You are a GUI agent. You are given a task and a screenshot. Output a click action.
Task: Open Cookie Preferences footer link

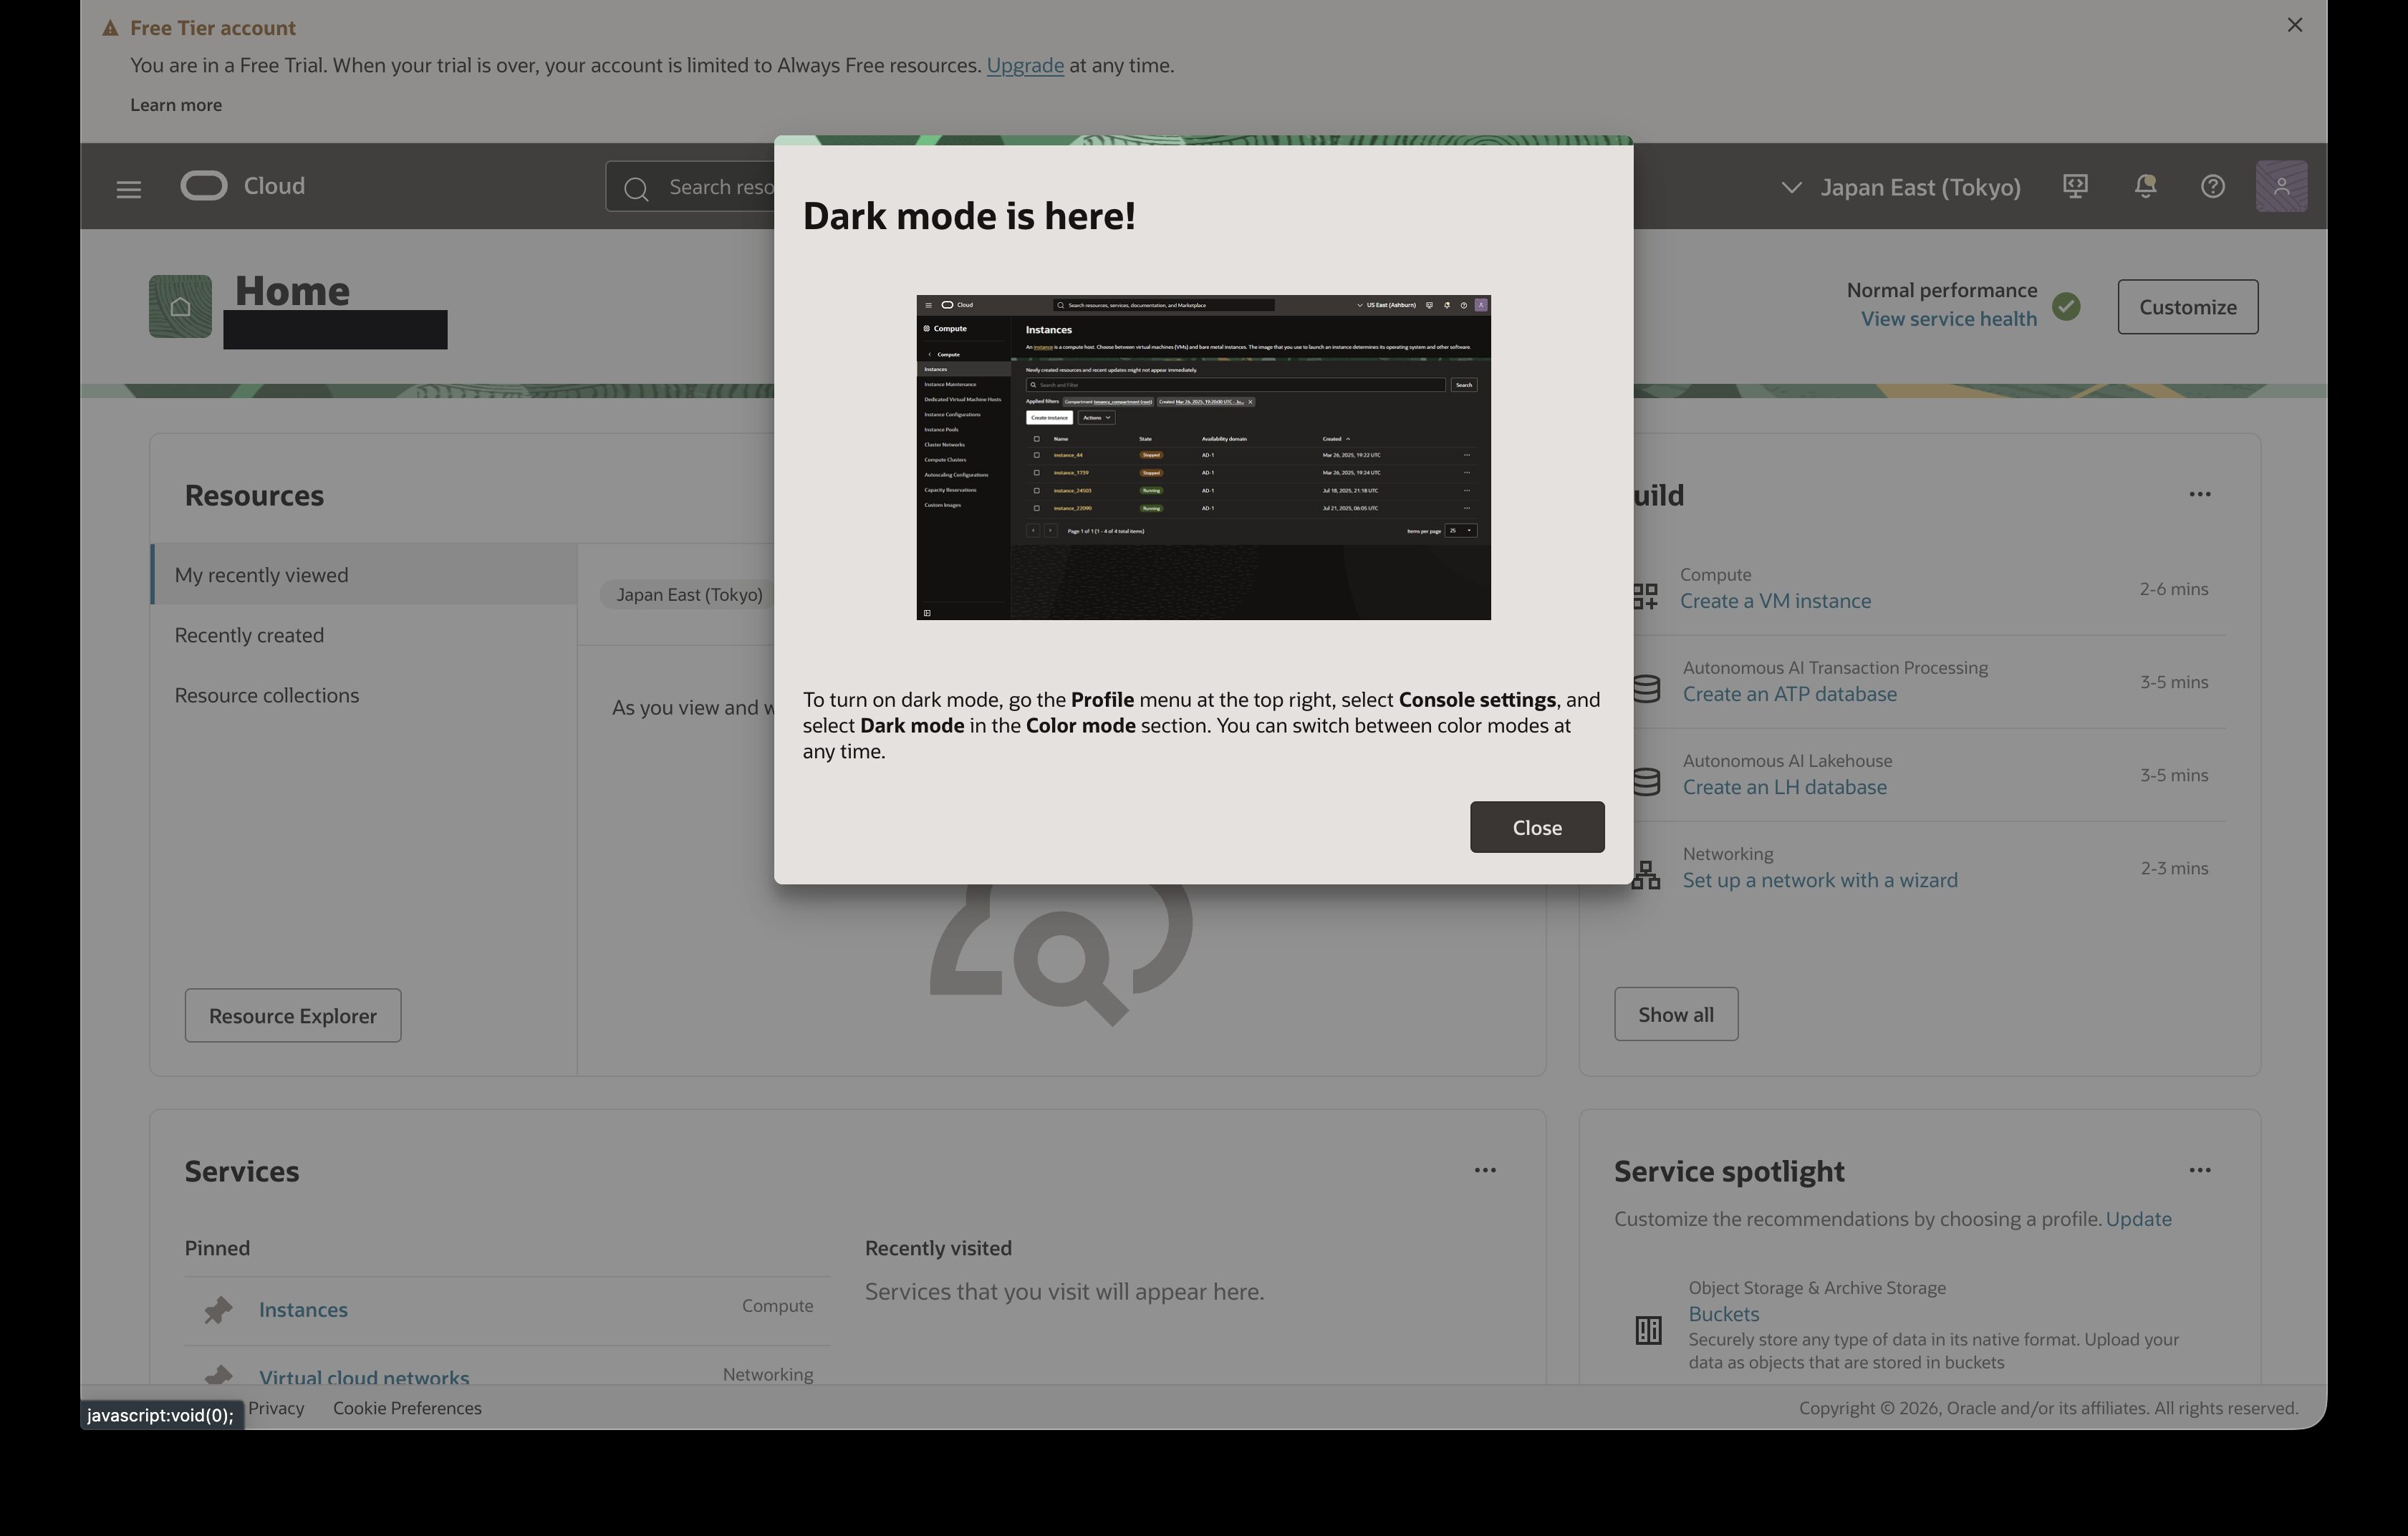click(407, 1408)
